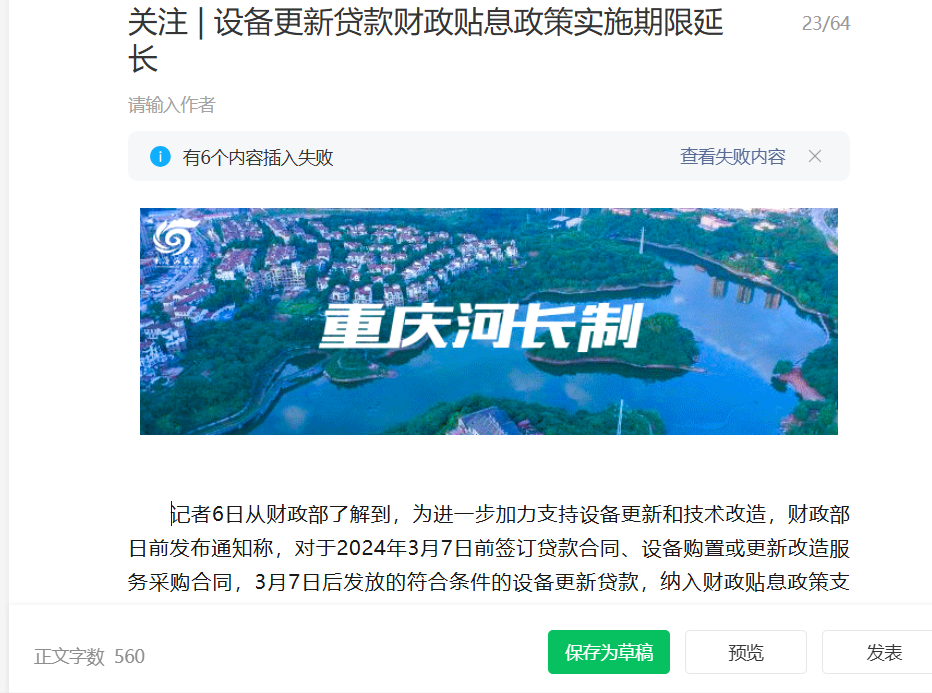Click the 有6个内容插入失败 message text

point(258,158)
